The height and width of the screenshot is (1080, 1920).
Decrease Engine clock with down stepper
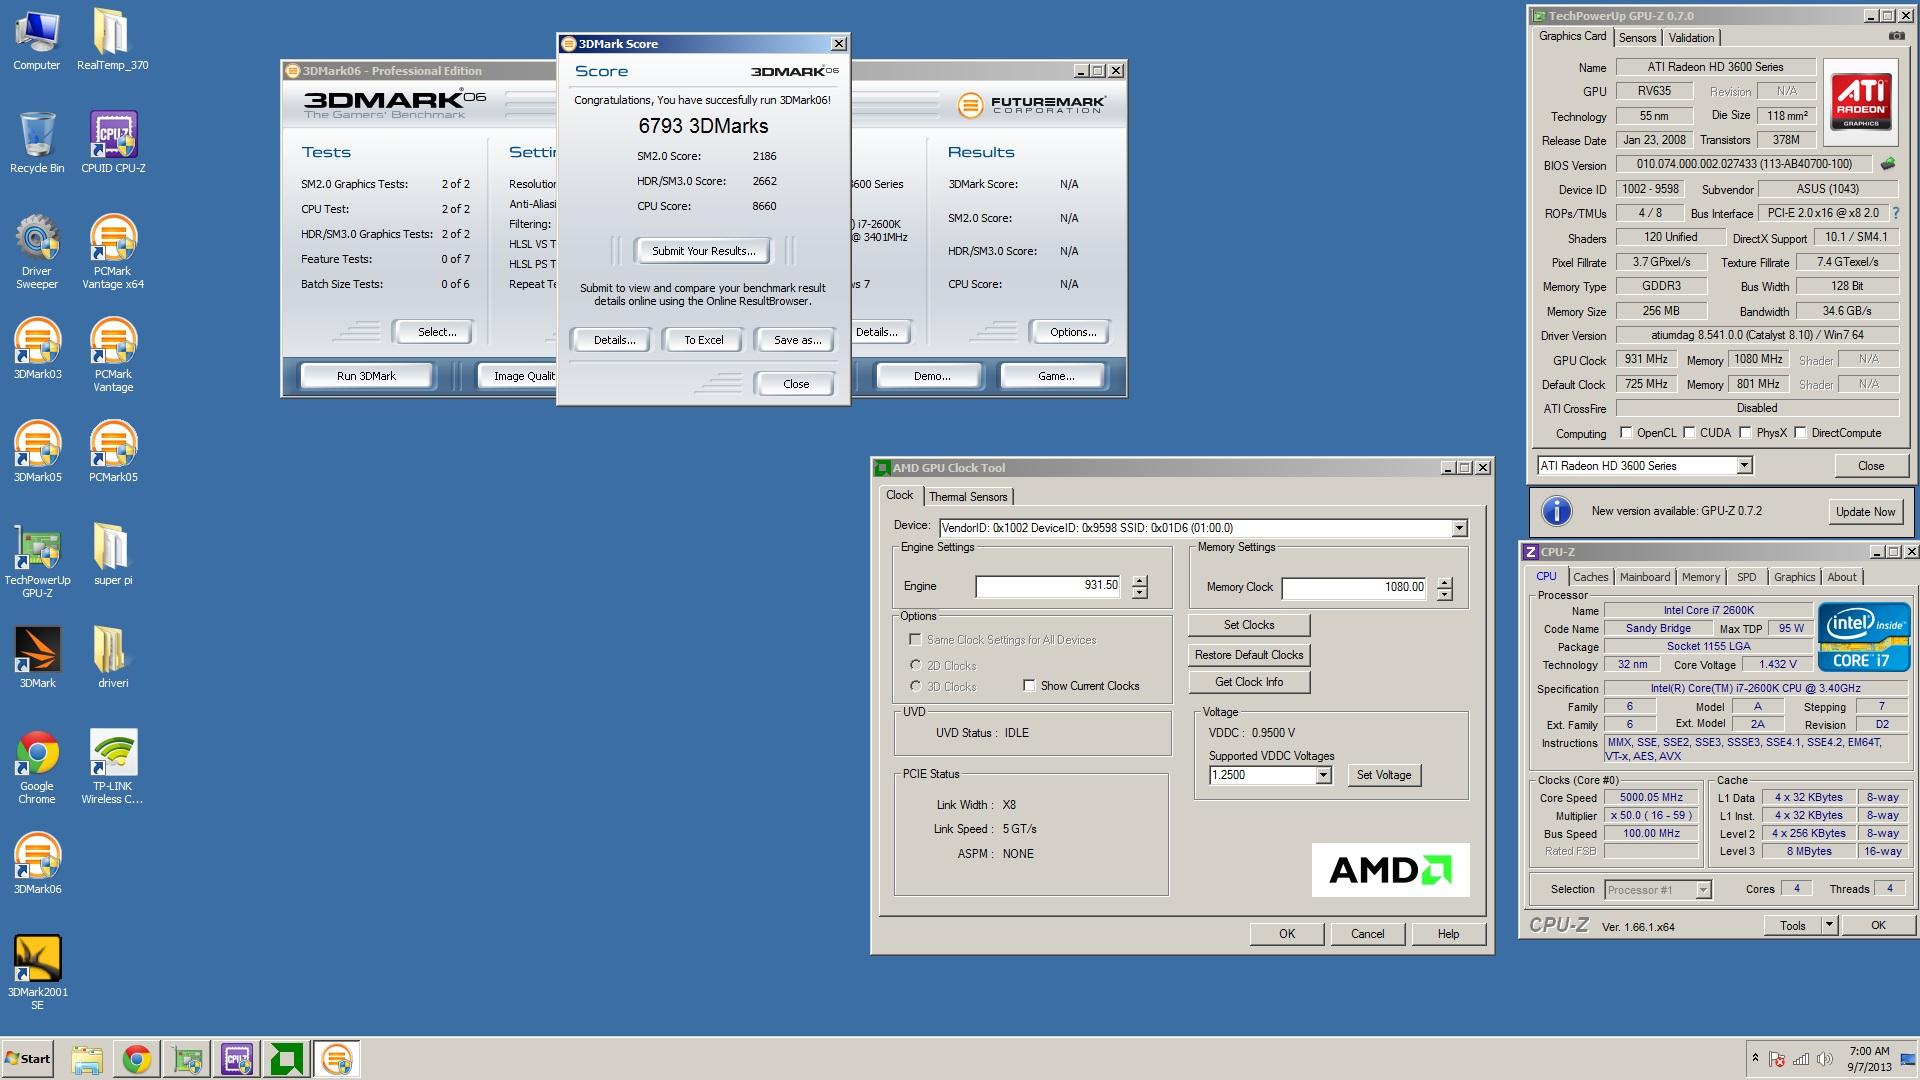(x=1139, y=593)
